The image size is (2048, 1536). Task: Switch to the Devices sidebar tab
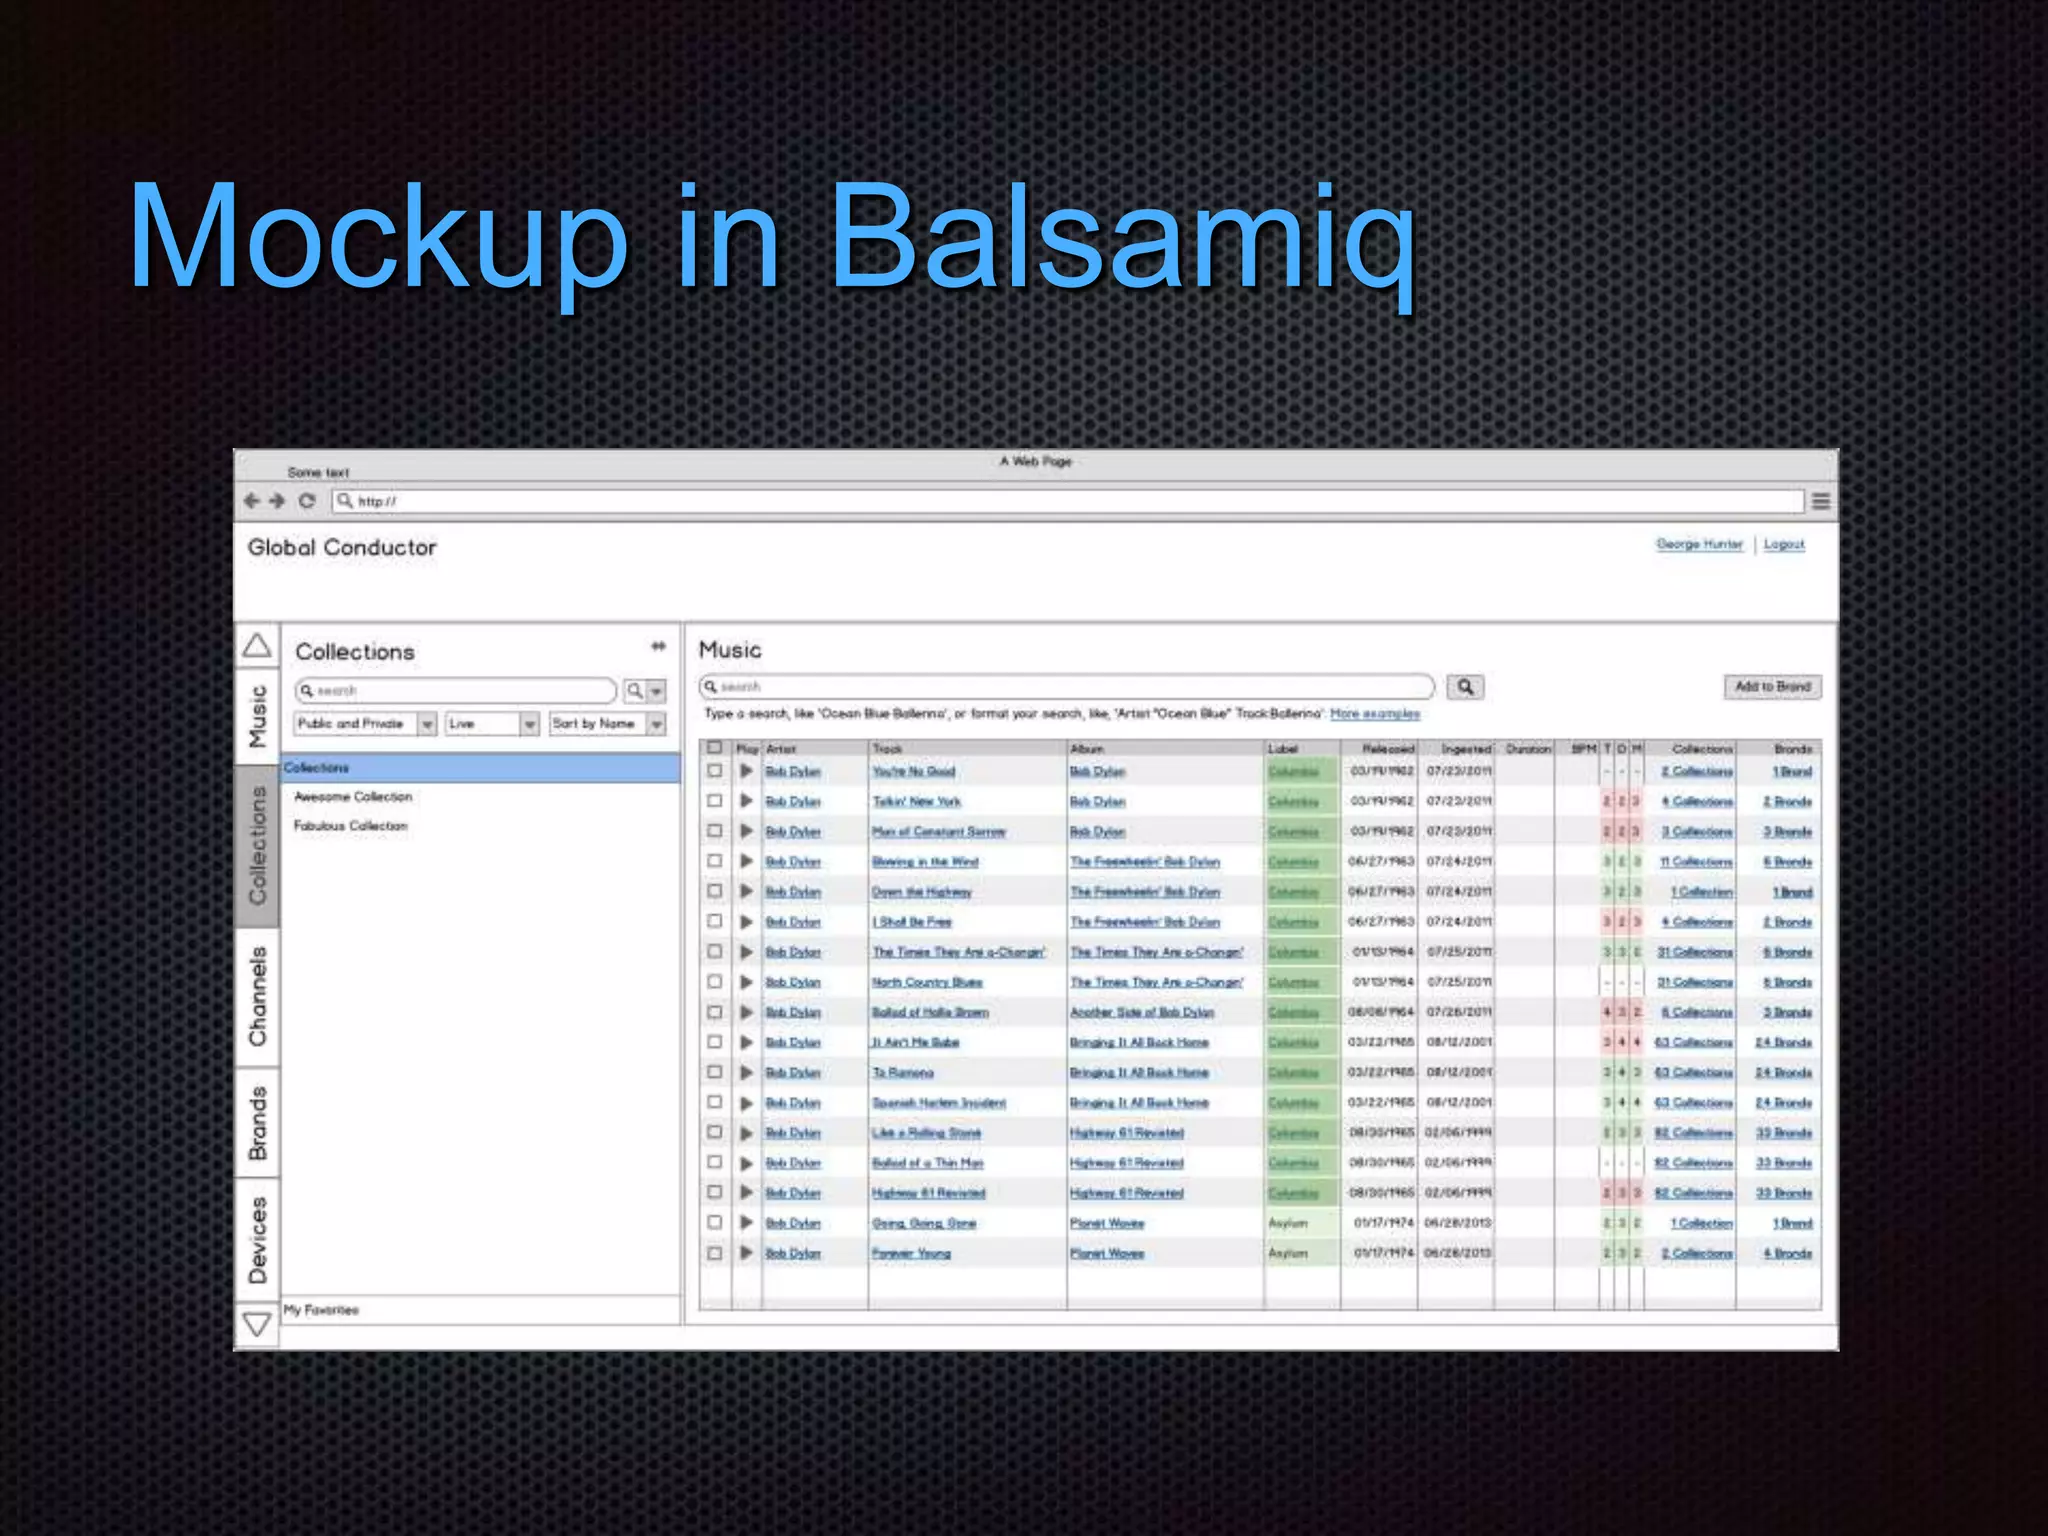tap(258, 1240)
